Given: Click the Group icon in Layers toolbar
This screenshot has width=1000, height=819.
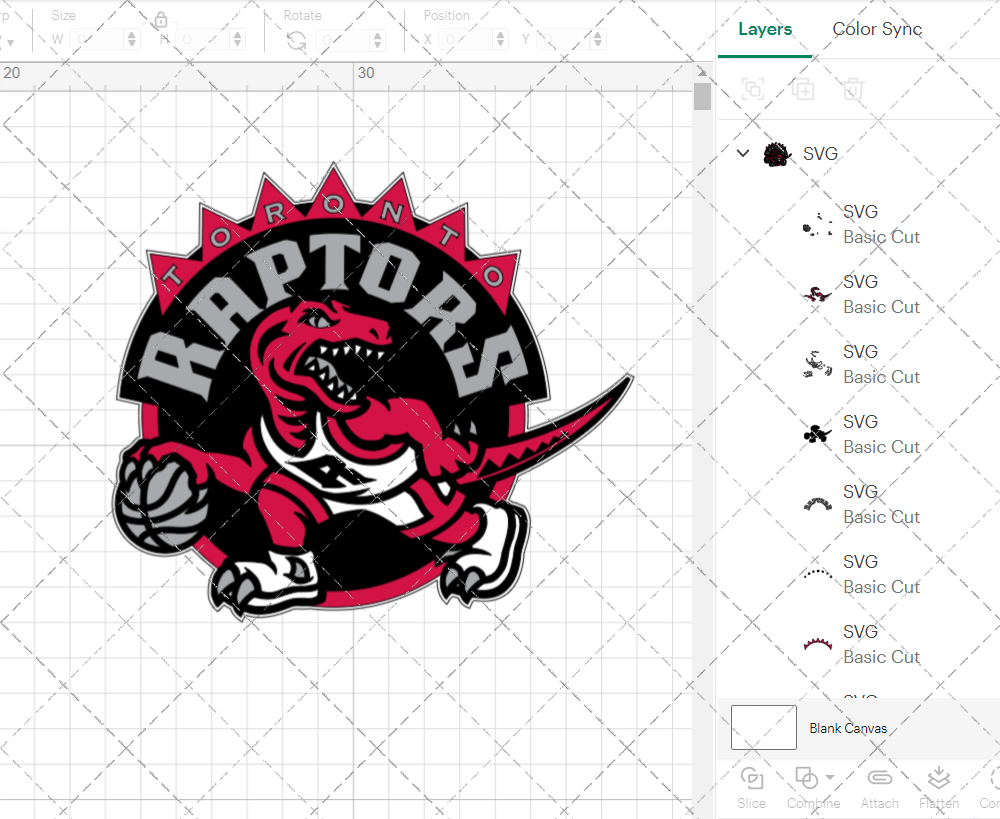Looking at the screenshot, I should coord(753,89).
